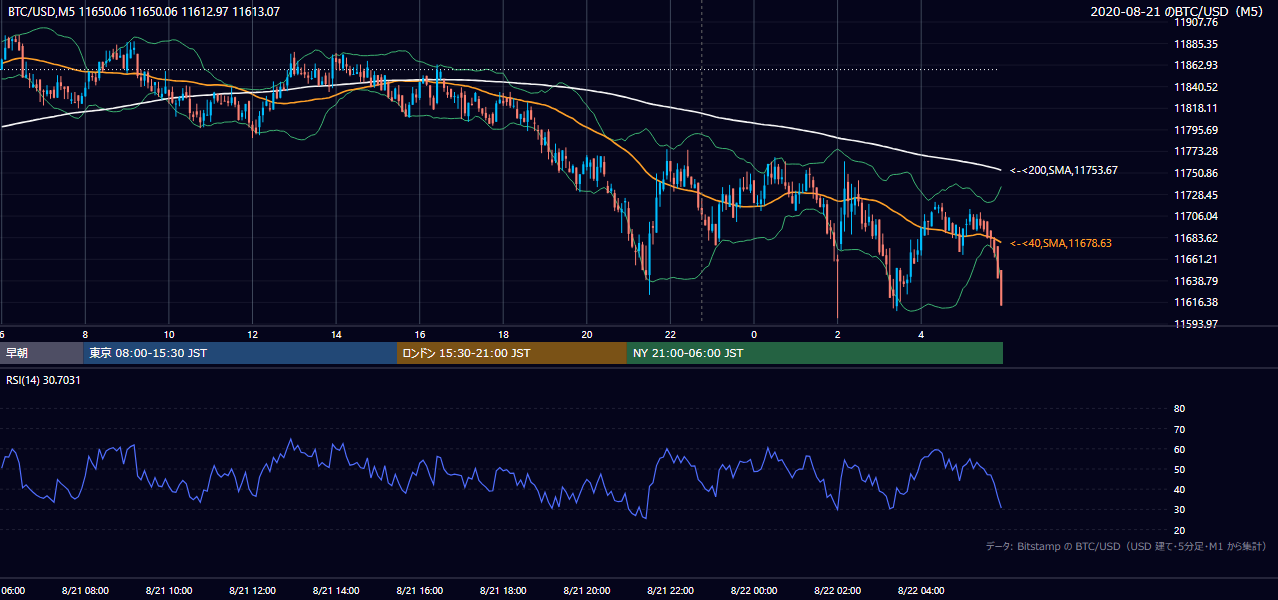This screenshot has width=1278, height=600.
Task: Click the hour 0 tick under the price chart
Action: 754,334
